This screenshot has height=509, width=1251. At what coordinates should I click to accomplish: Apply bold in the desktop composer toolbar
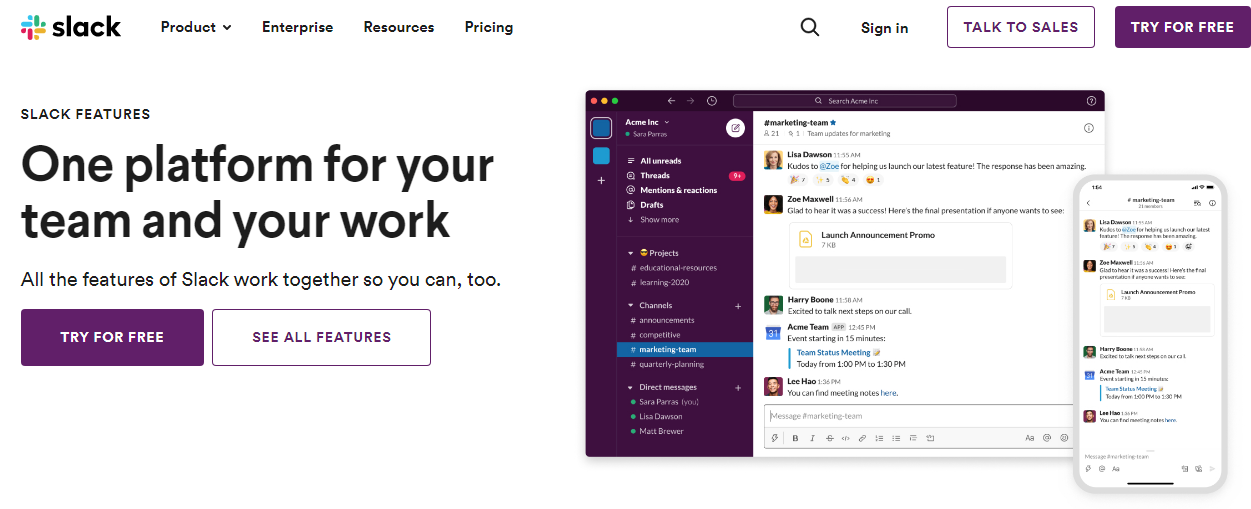point(795,438)
